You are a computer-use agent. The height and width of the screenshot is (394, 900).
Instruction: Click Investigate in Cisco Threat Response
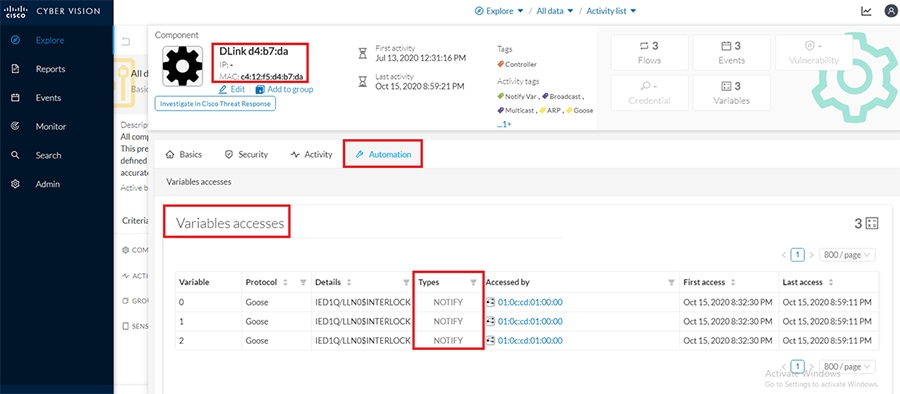215,104
